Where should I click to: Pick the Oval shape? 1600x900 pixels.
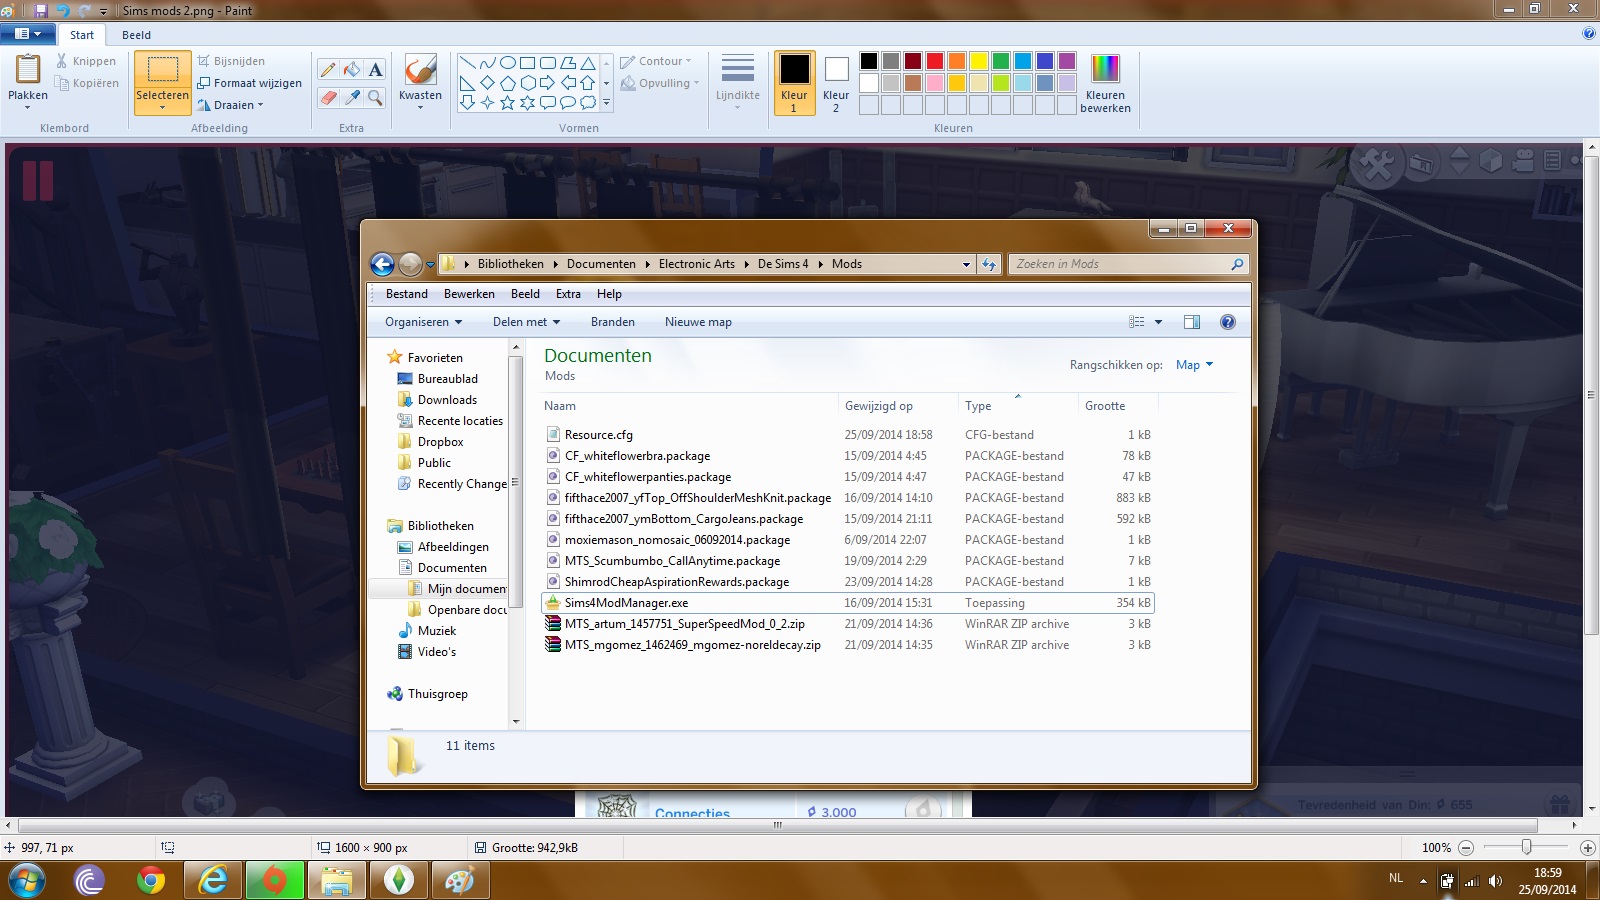coord(507,63)
